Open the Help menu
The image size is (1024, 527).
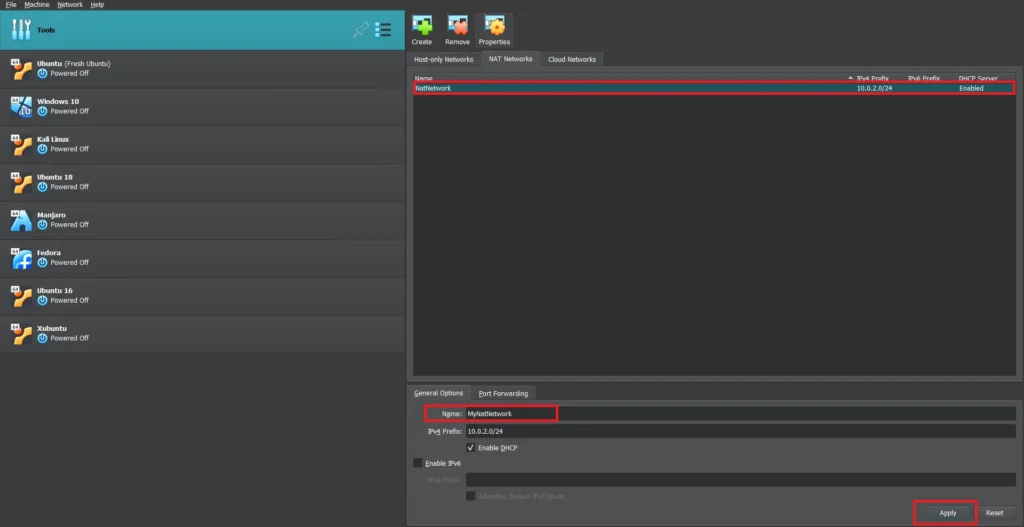point(97,5)
